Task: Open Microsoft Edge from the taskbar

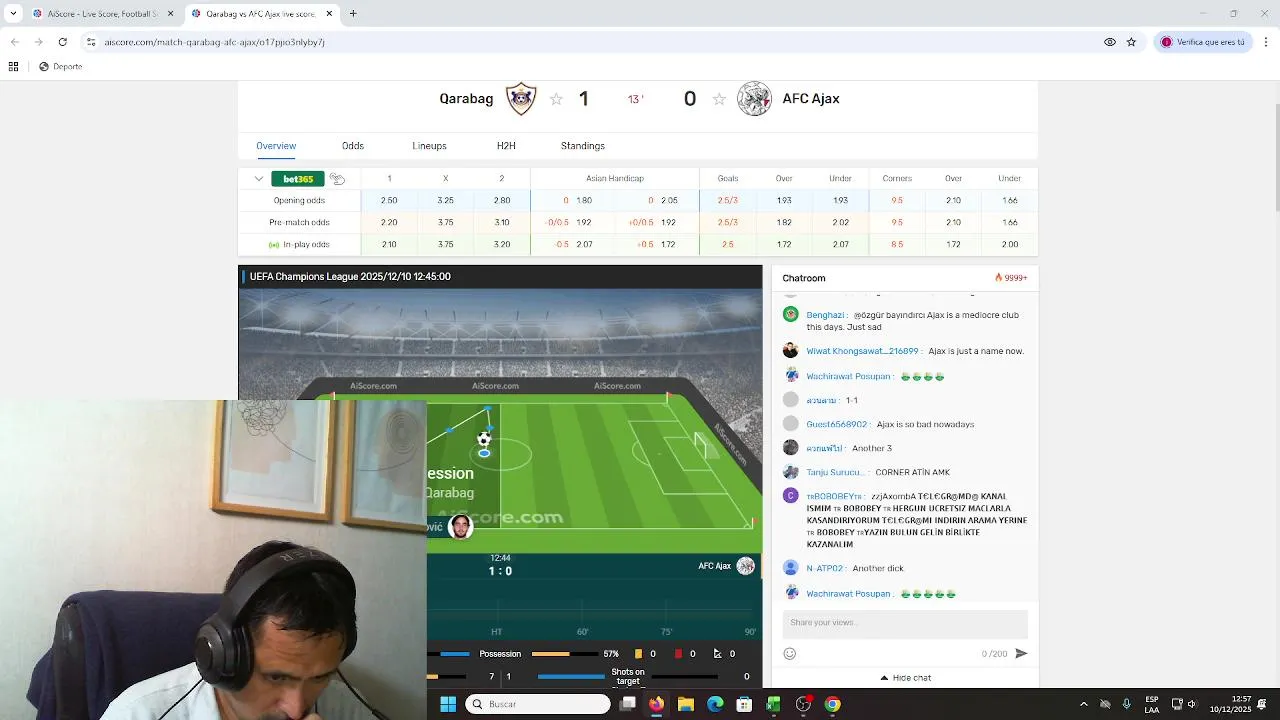Action: [715, 704]
